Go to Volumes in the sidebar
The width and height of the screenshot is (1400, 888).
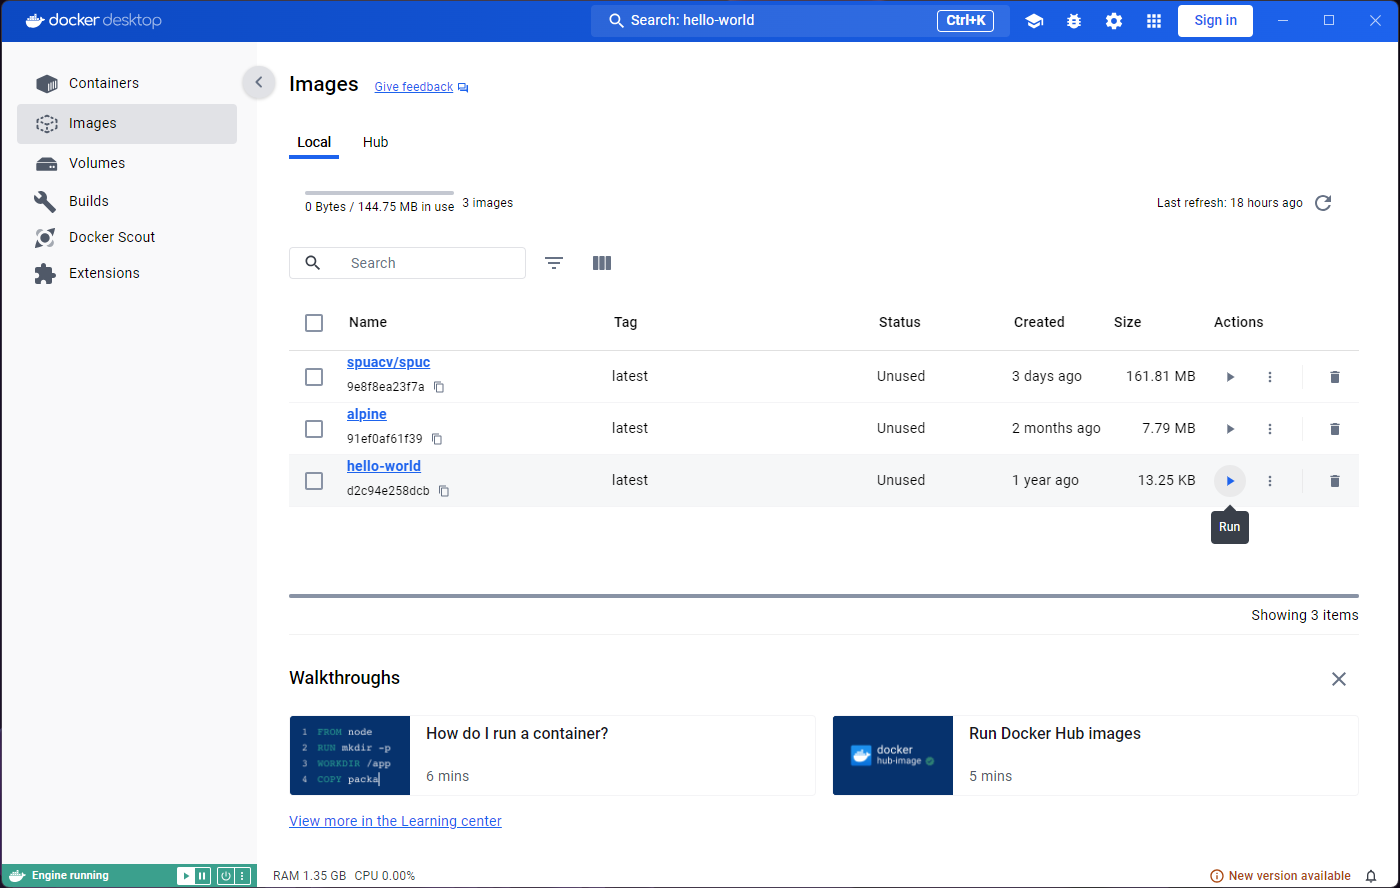[127, 163]
